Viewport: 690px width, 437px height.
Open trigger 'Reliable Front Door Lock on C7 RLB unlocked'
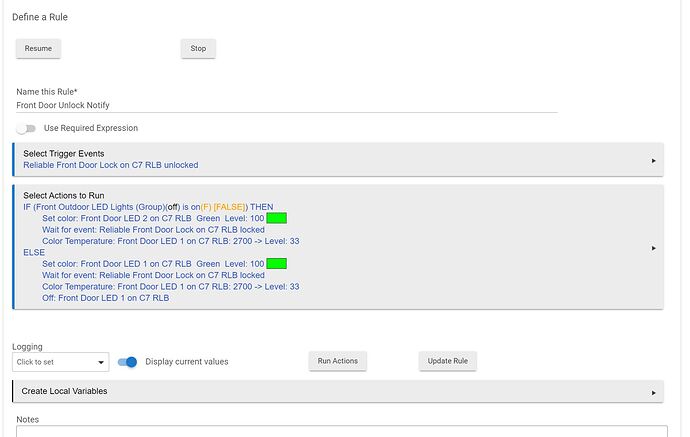click(x=110, y=165)
